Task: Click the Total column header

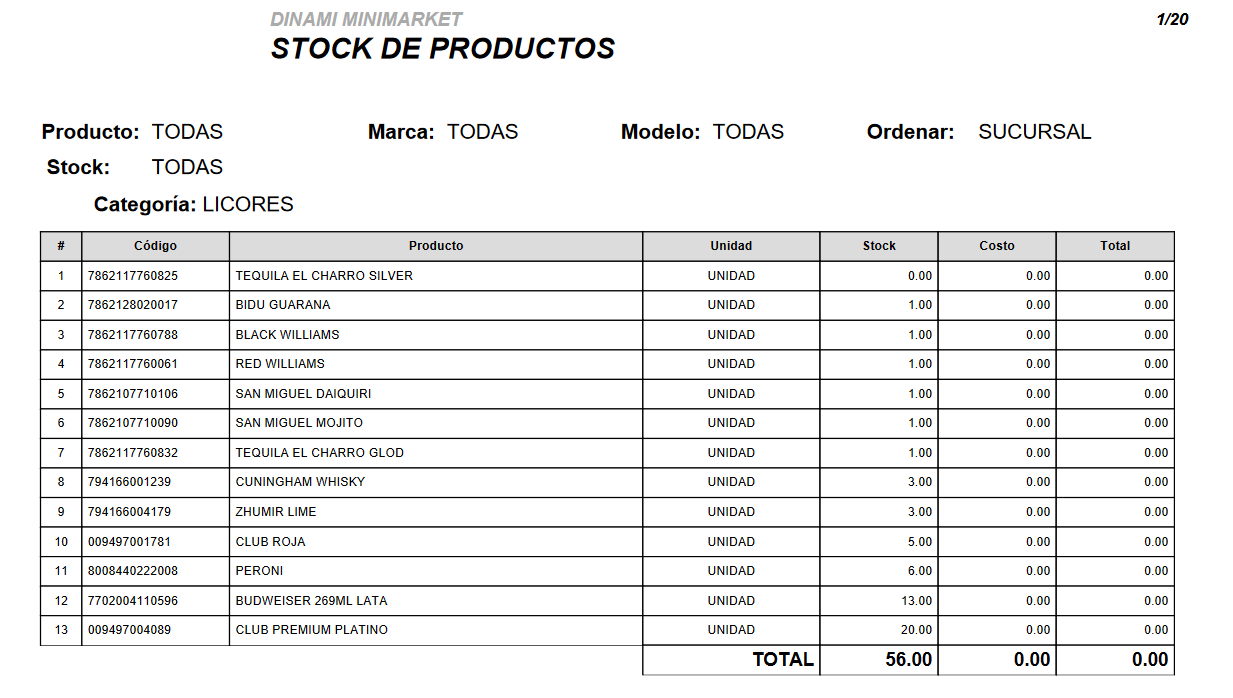Action: (x=1115, y=246)
